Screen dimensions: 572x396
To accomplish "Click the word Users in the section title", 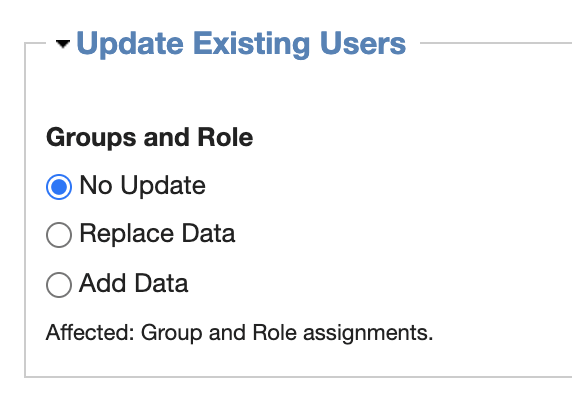I will (363, 44).
